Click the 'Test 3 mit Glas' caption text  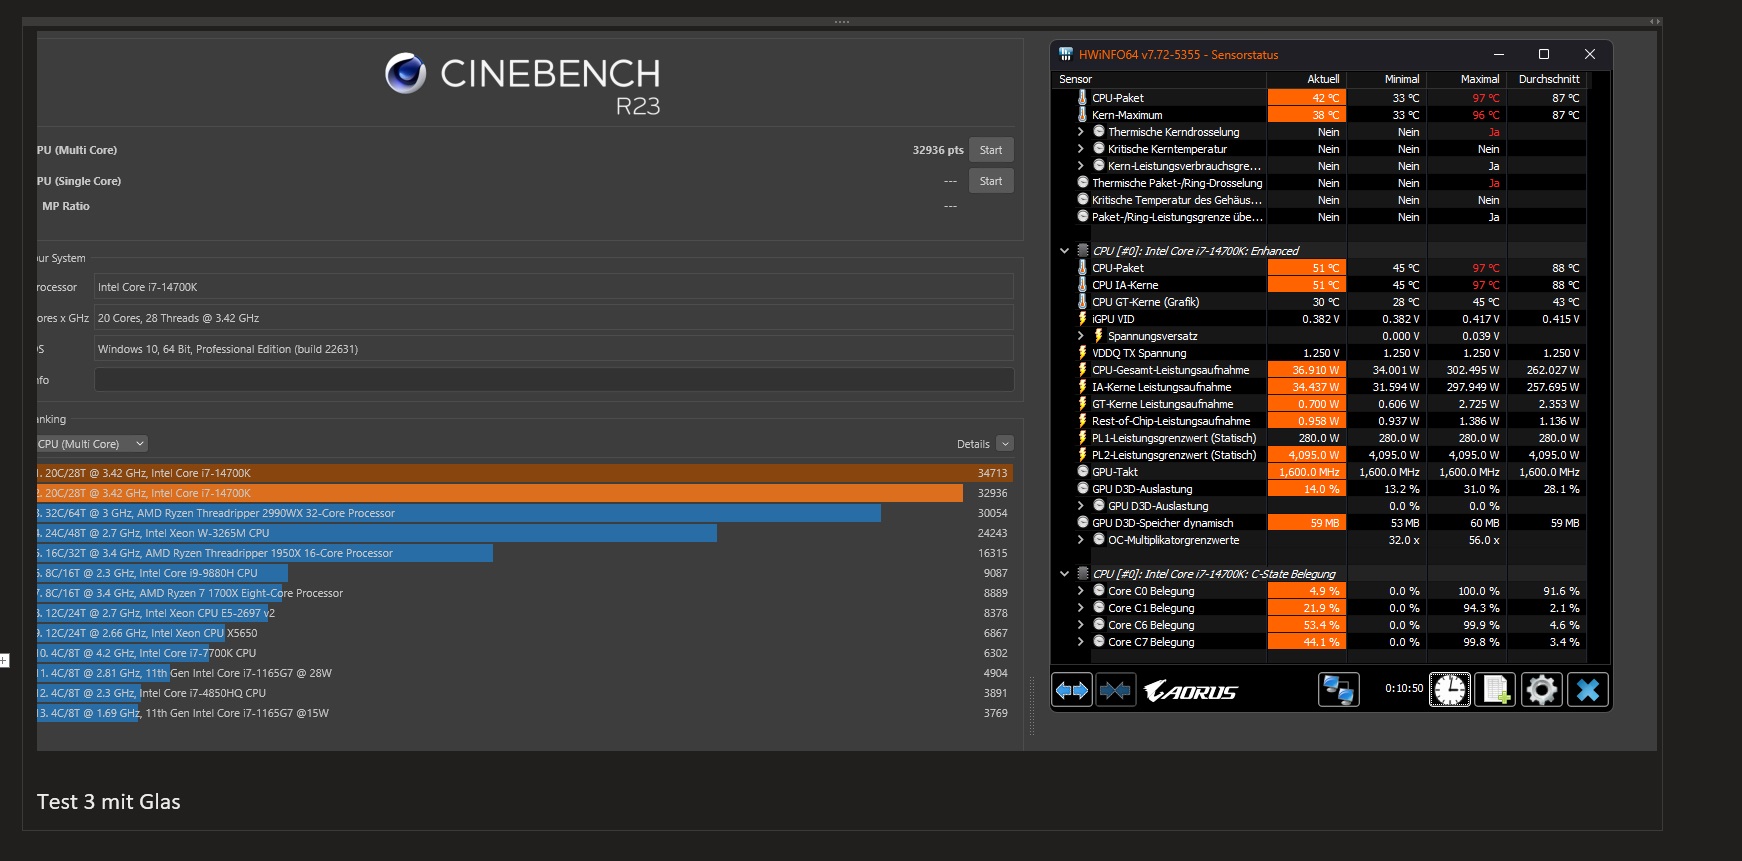[x=109, y=802]
